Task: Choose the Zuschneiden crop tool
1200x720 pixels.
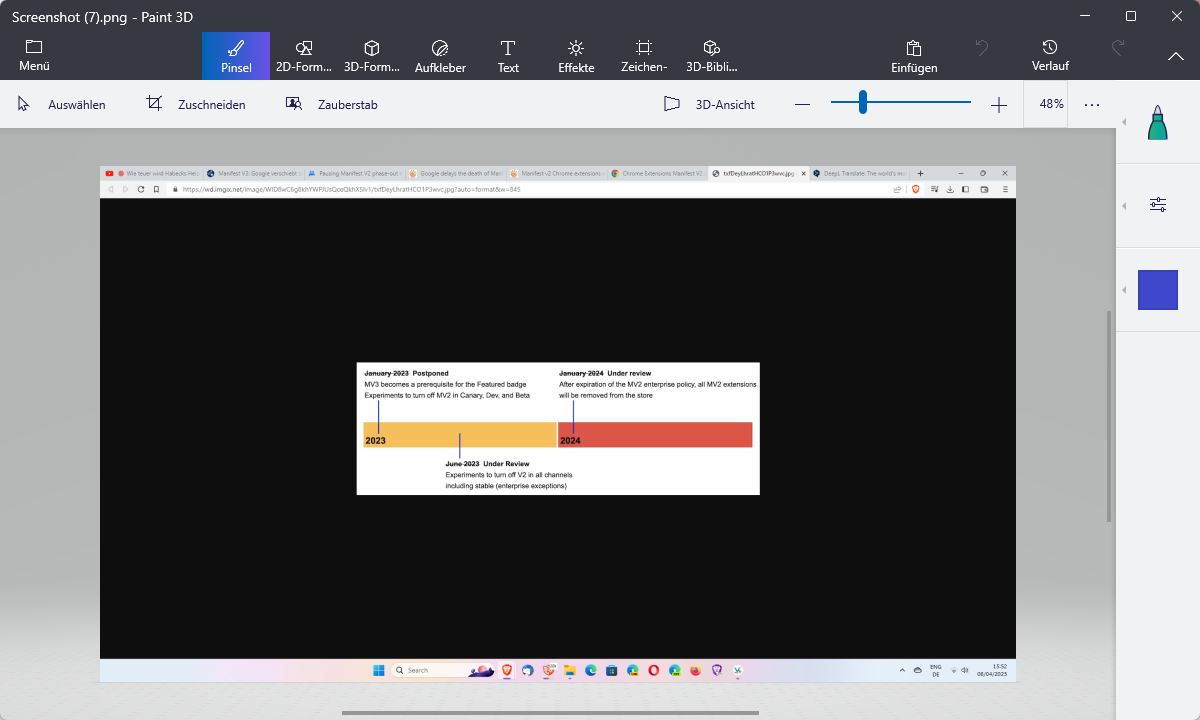Action: (x=196, y=104)
